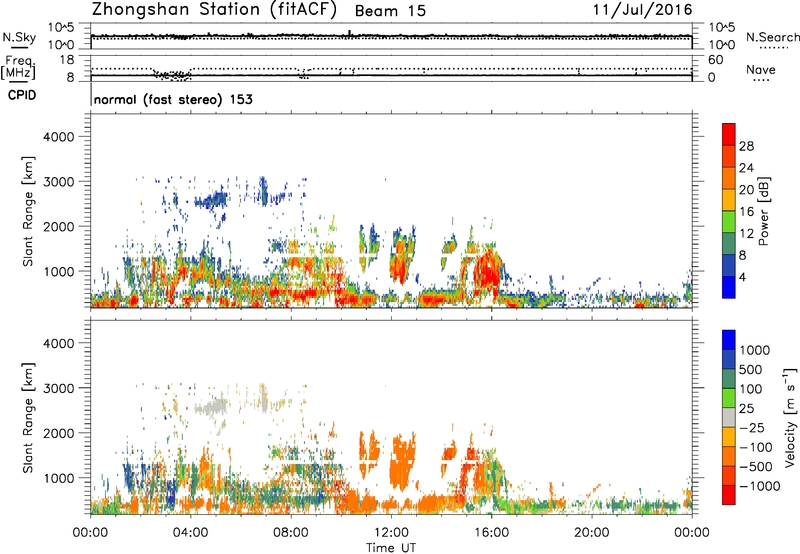
Task: Click the velocity panel 'Slant Range [km]' label
Action: (x=28, y=417)
